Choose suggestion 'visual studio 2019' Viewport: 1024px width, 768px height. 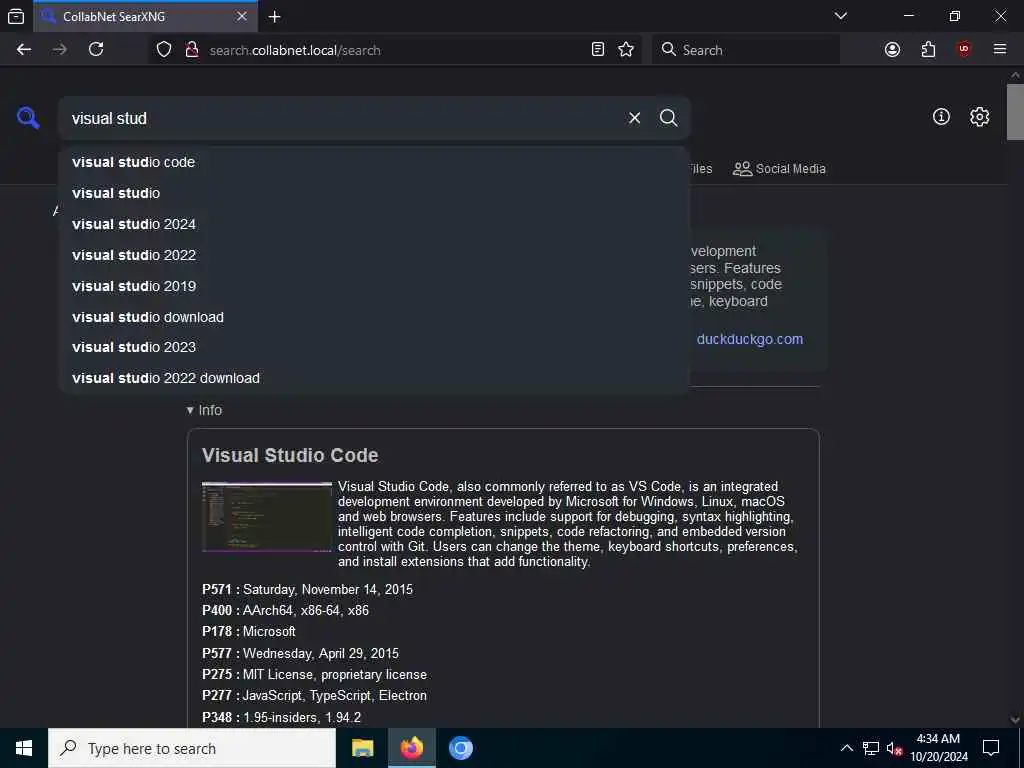tap(374, 286)
